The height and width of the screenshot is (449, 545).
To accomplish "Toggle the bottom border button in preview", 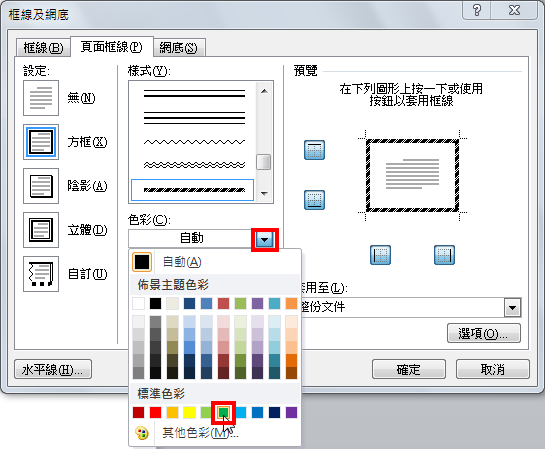I will coord(314,200).
